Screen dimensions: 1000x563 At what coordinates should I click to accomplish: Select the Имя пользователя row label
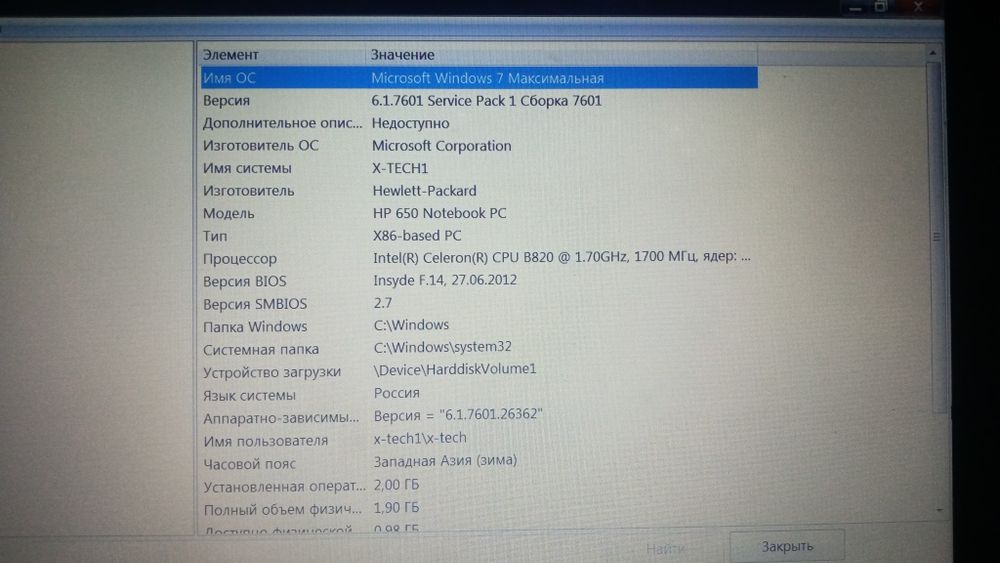point(266,441)
